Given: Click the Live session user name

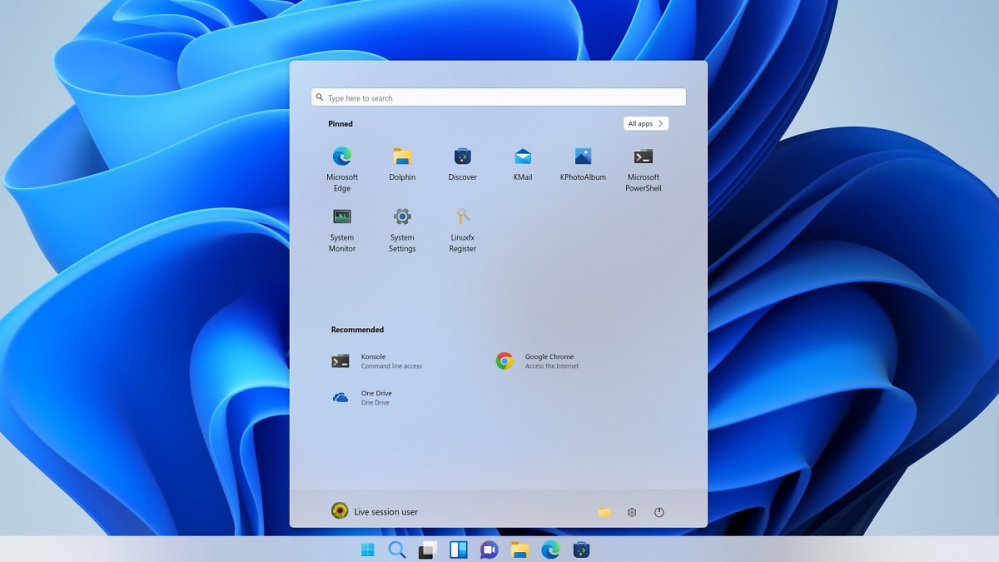Looking at the screenshot, I should pyautogui.click(x=385, y=512).
